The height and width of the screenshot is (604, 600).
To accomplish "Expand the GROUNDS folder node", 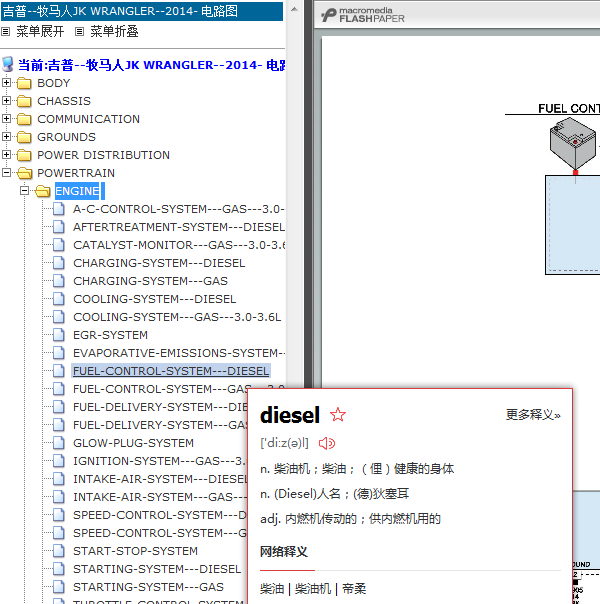I will click(x=6, y=136).
